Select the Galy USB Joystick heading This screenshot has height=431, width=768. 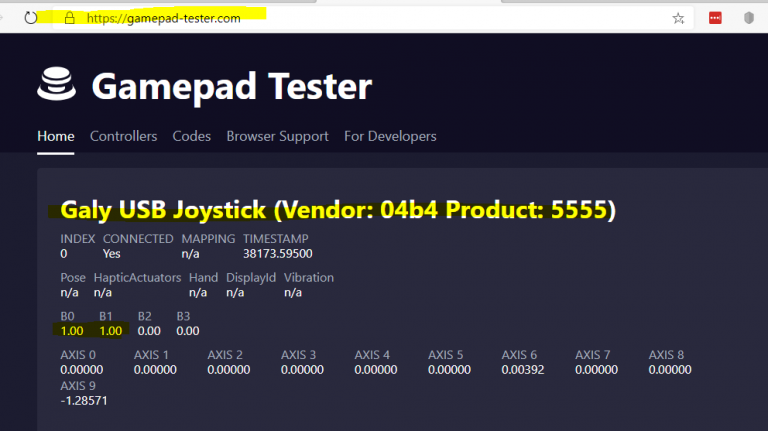pyautogui.click(x=338, y=210)
